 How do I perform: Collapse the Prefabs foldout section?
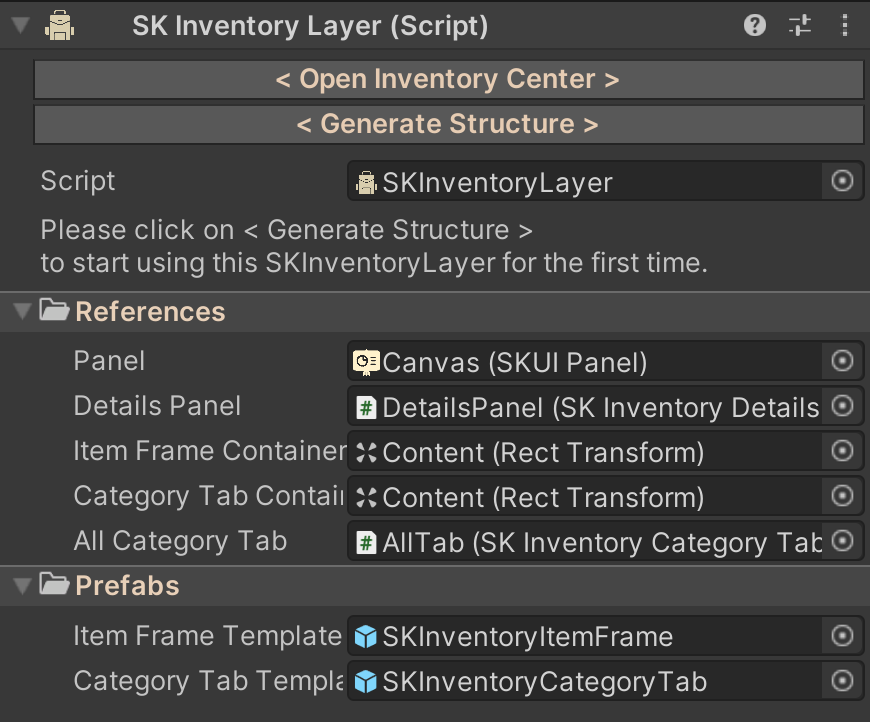click(x=22, y=586)
